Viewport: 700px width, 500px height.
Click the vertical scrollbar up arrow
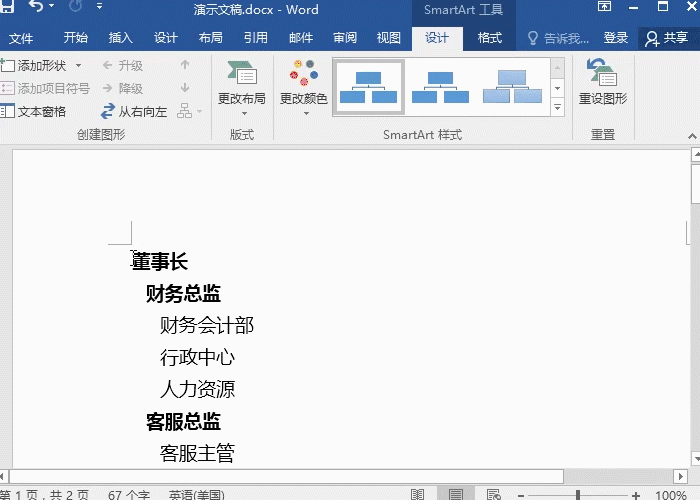point(695,155)
